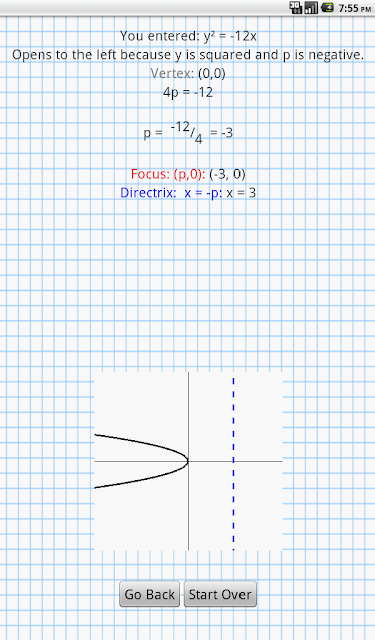Click the blue Directrix: x = -p label

[x=171, y=193]
